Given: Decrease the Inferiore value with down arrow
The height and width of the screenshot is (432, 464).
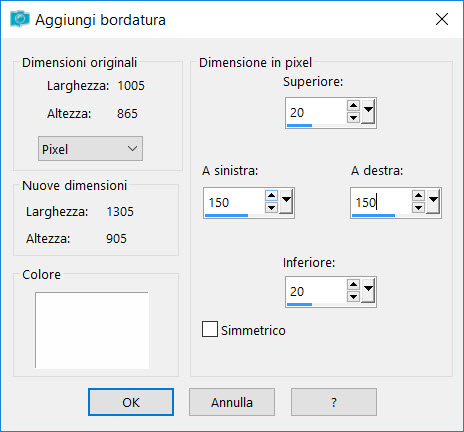Looking at the screenshot, I should coord(353,296).
